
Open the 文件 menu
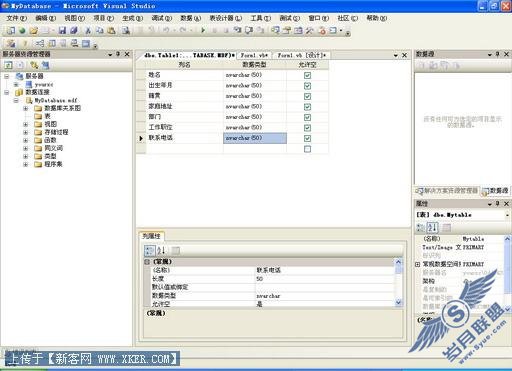(x=16, y=18)
